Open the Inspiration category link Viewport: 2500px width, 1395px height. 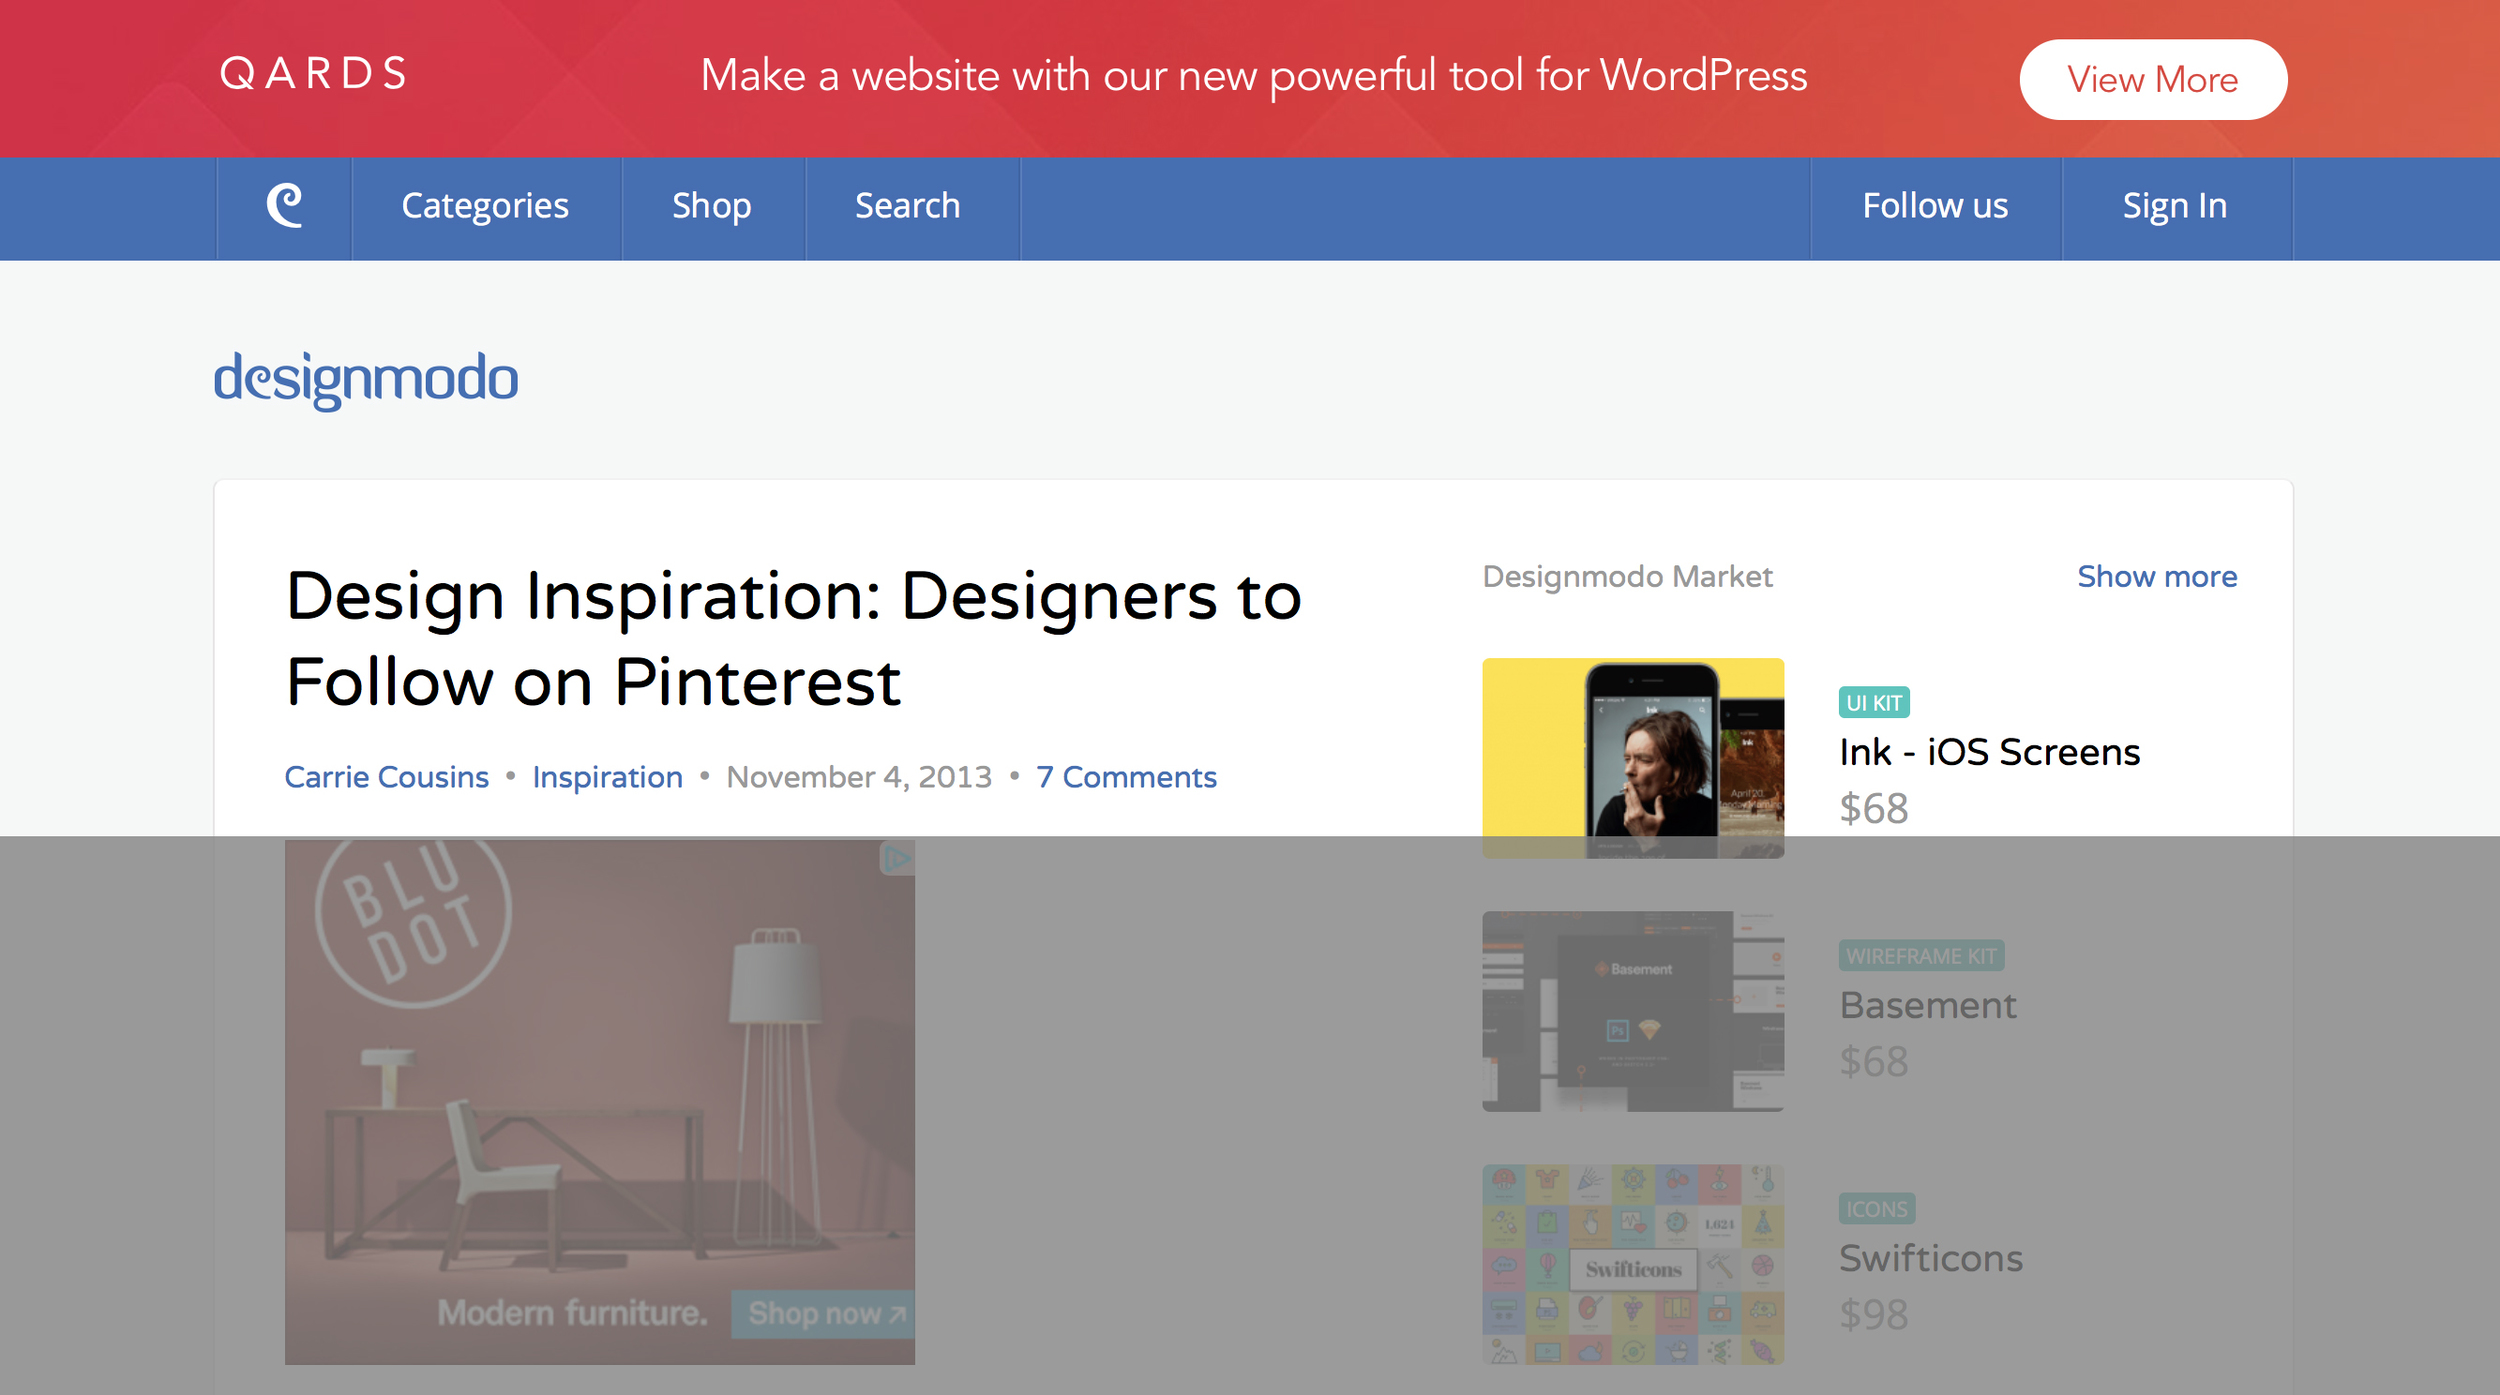pos(608,777)
